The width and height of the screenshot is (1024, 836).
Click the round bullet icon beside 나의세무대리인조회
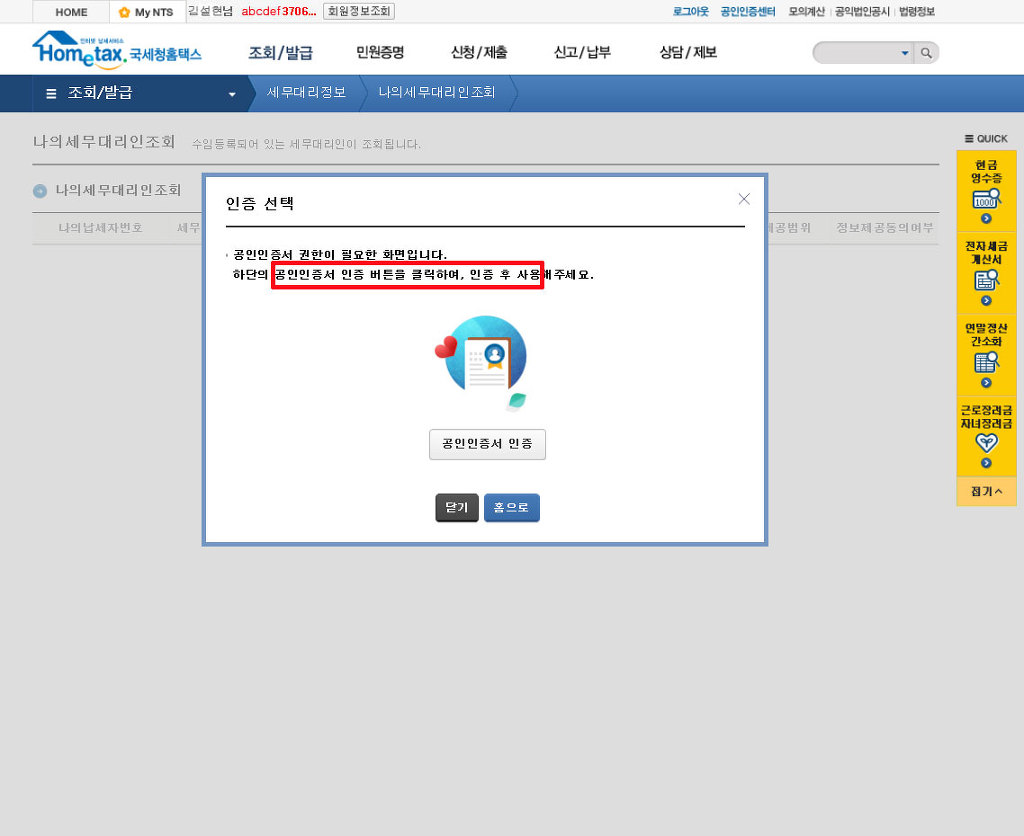click(x=40, y=191)
